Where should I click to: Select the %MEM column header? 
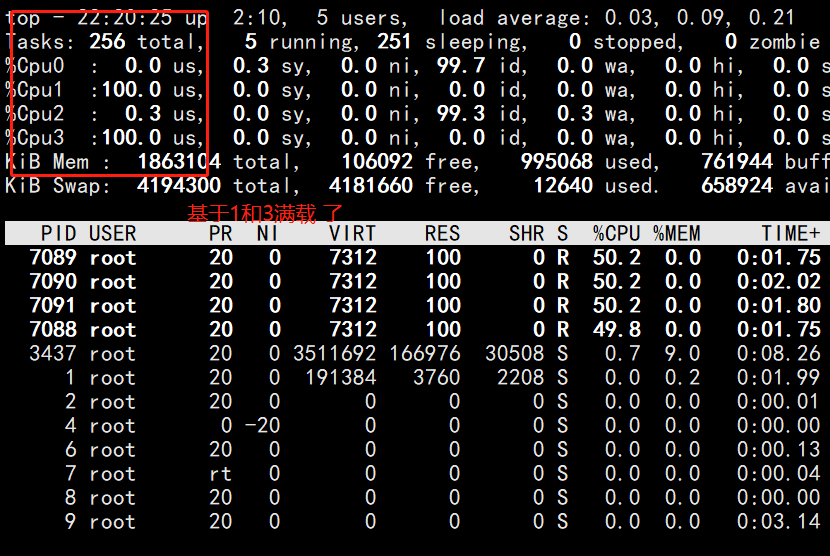[x=677, y=233]
